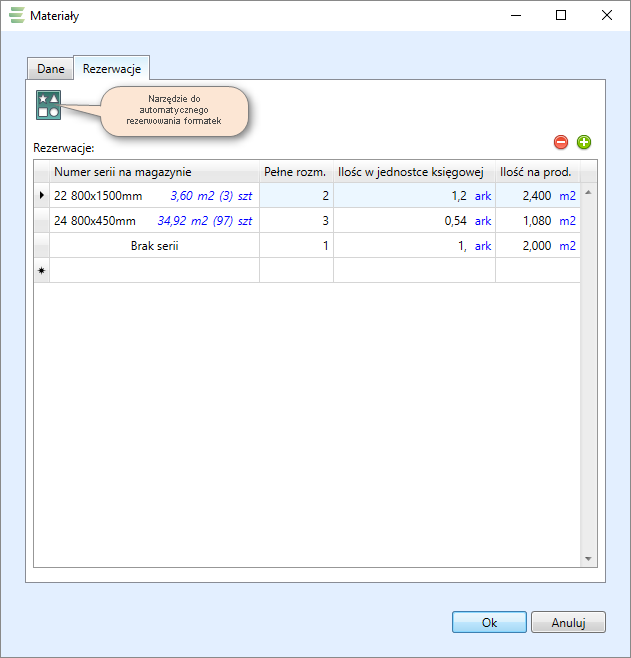Switch to the Dane tab
The height and width of the screenshot is (658, 631).
tap(51, 69)
